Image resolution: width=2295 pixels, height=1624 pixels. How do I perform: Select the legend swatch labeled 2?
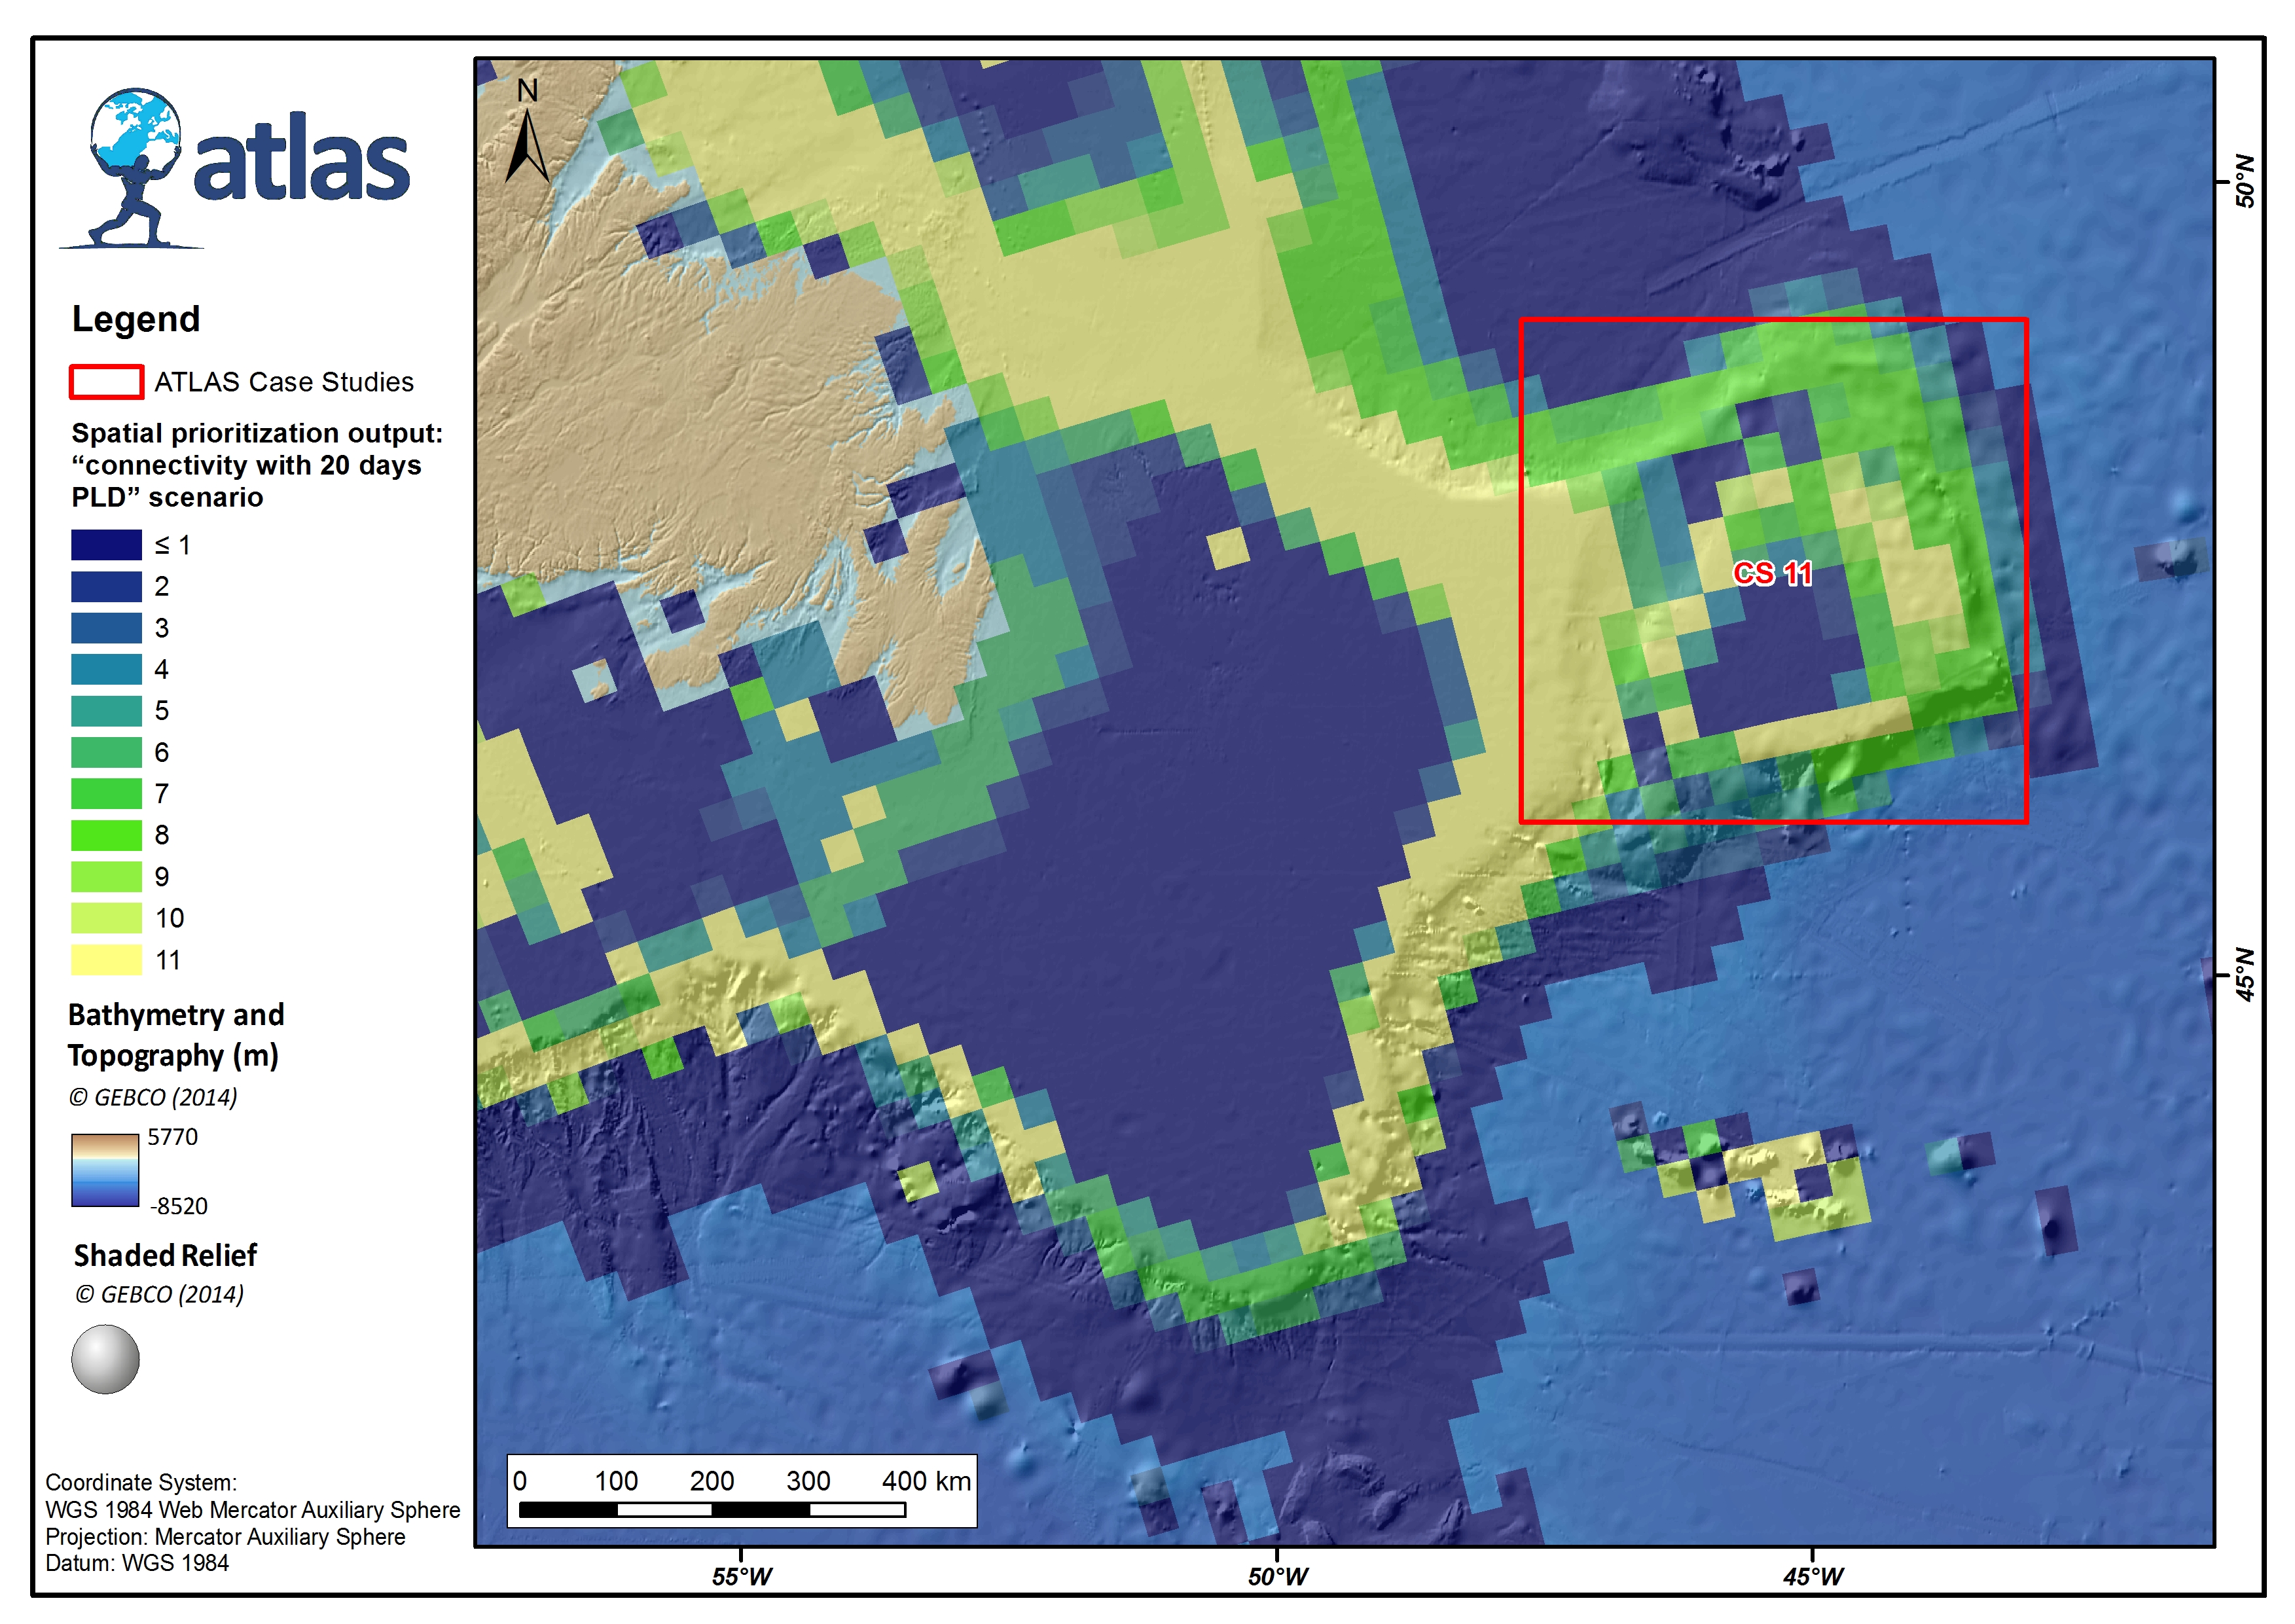(x=106, y=586)
